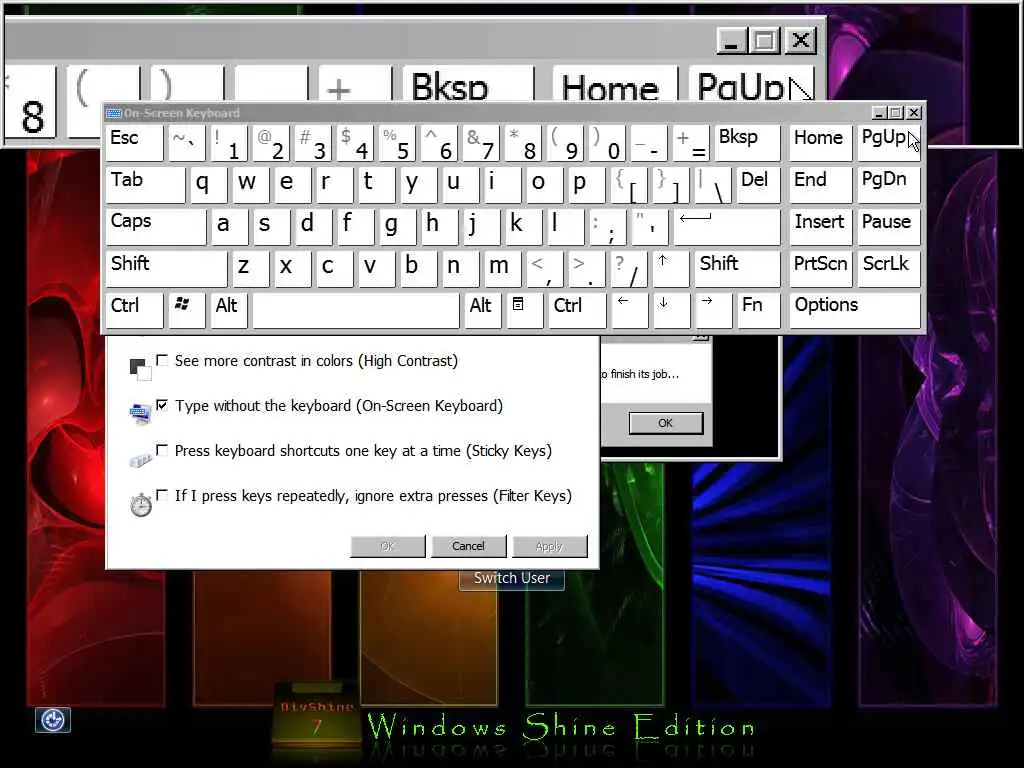The width and height of the screenshot is (1024, 768).
Task: Click the left Ctrl key
Action: (134, 310)
